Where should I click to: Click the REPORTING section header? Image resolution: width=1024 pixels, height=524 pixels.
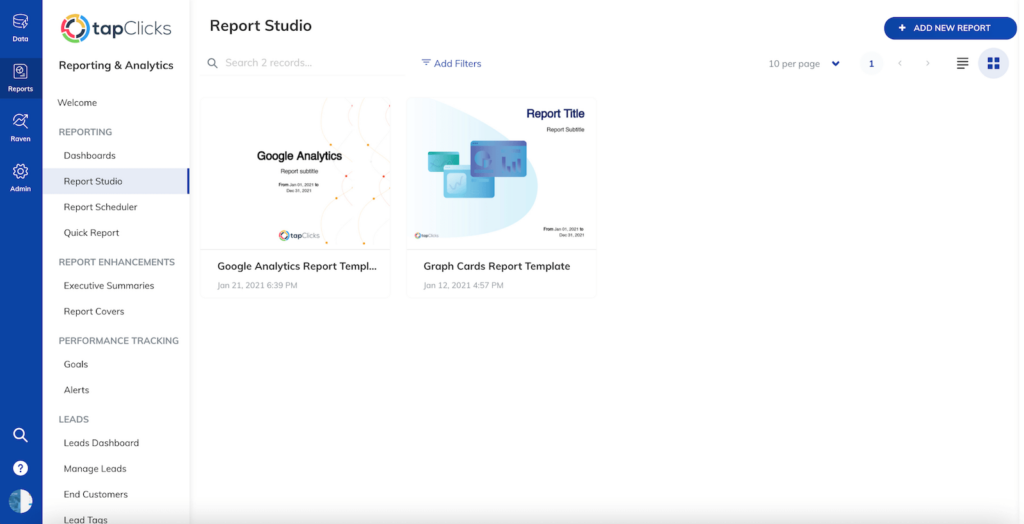pos(86,132)
